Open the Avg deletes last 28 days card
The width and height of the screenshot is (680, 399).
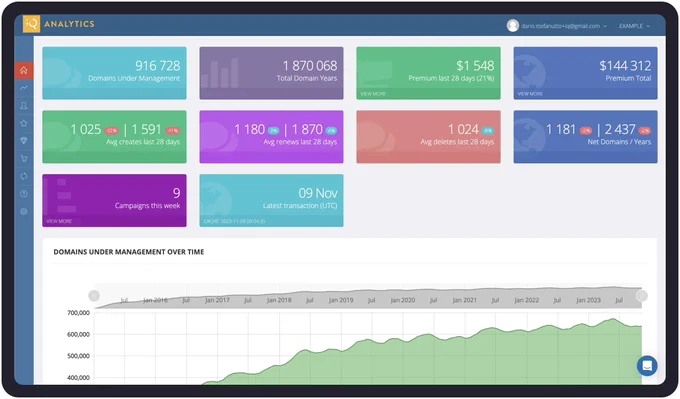click(428, 137)
